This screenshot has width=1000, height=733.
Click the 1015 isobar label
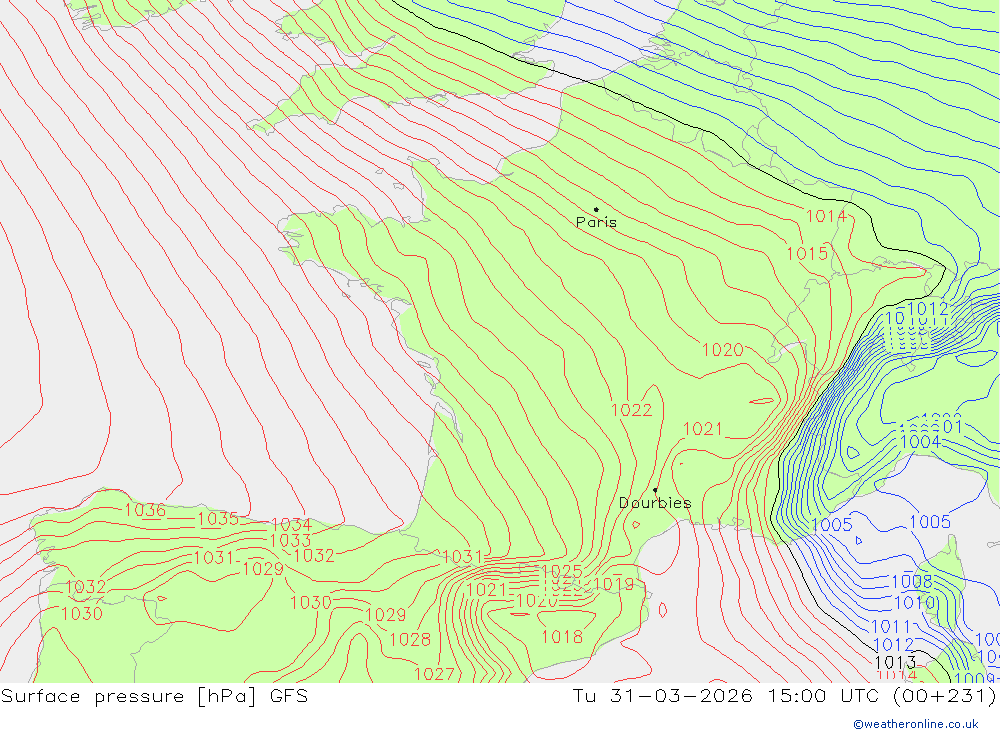point(807,254)
